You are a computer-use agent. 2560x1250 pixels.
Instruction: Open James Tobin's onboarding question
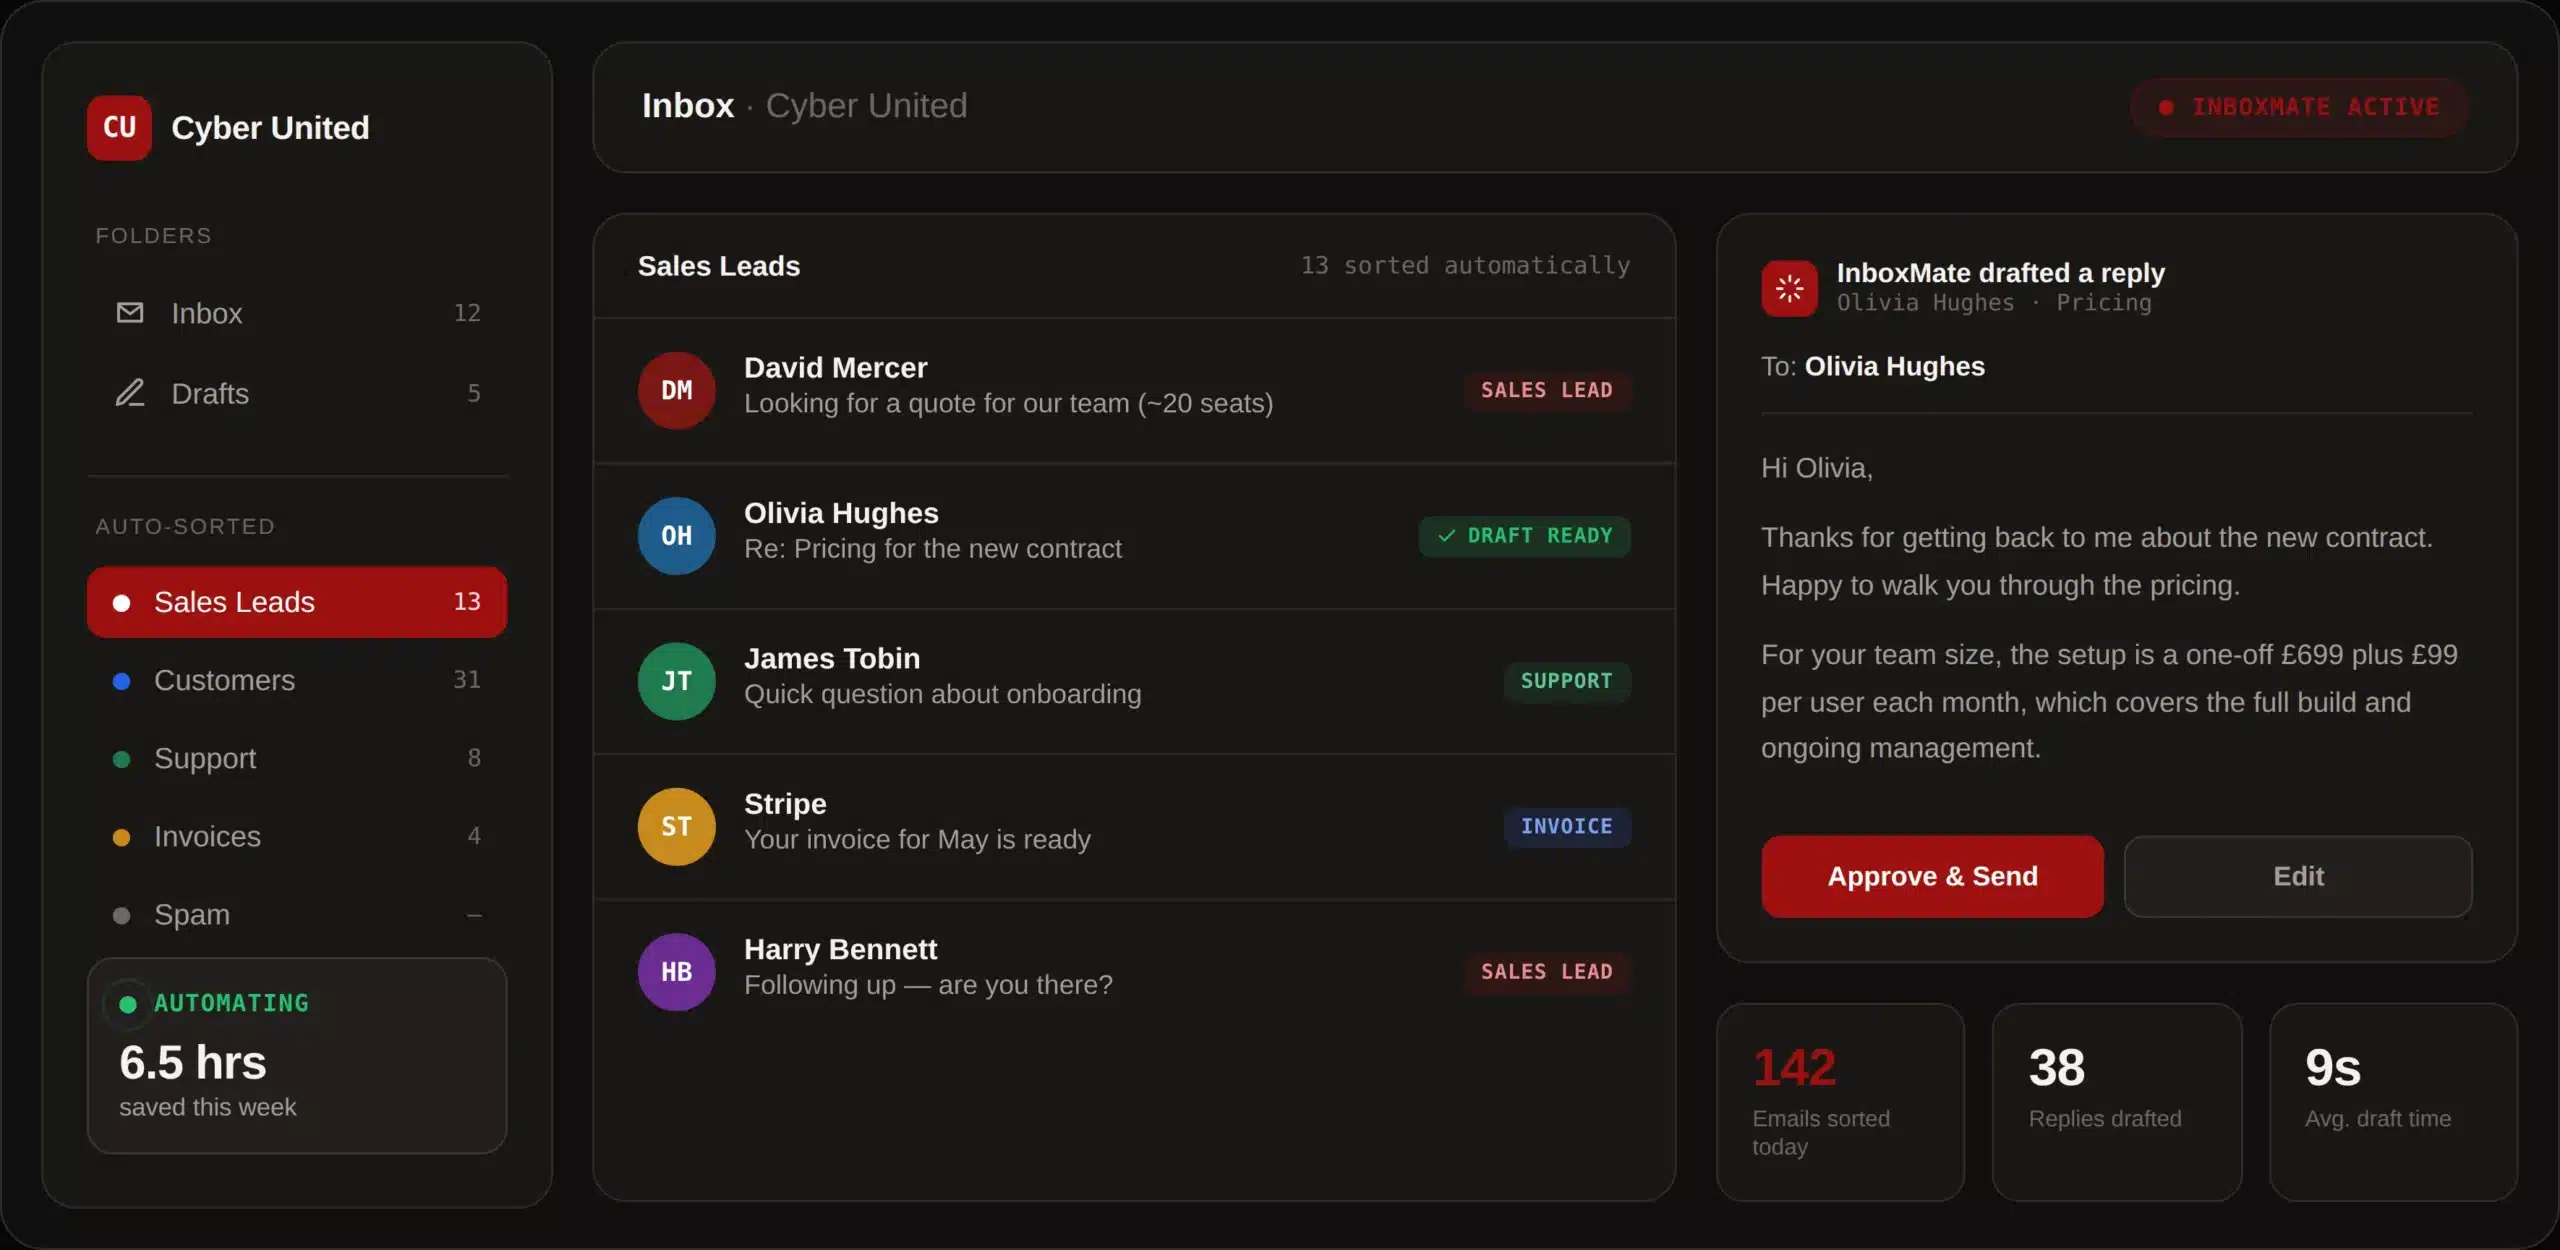pos(1134,681)
